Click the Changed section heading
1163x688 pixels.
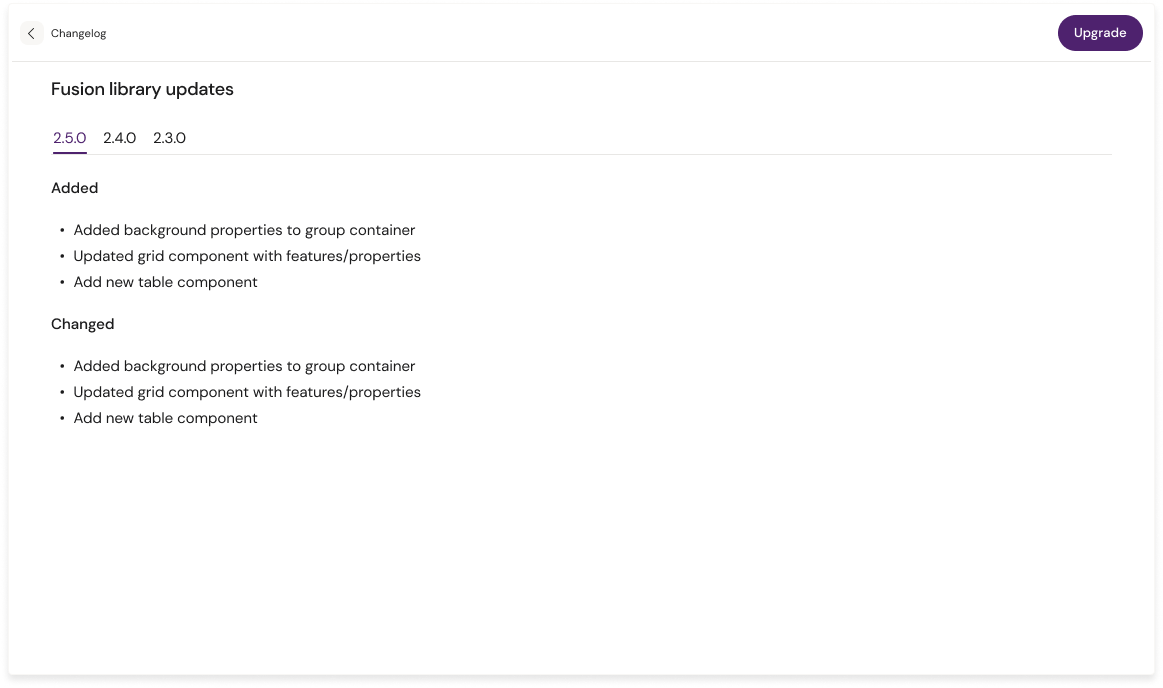82,324
